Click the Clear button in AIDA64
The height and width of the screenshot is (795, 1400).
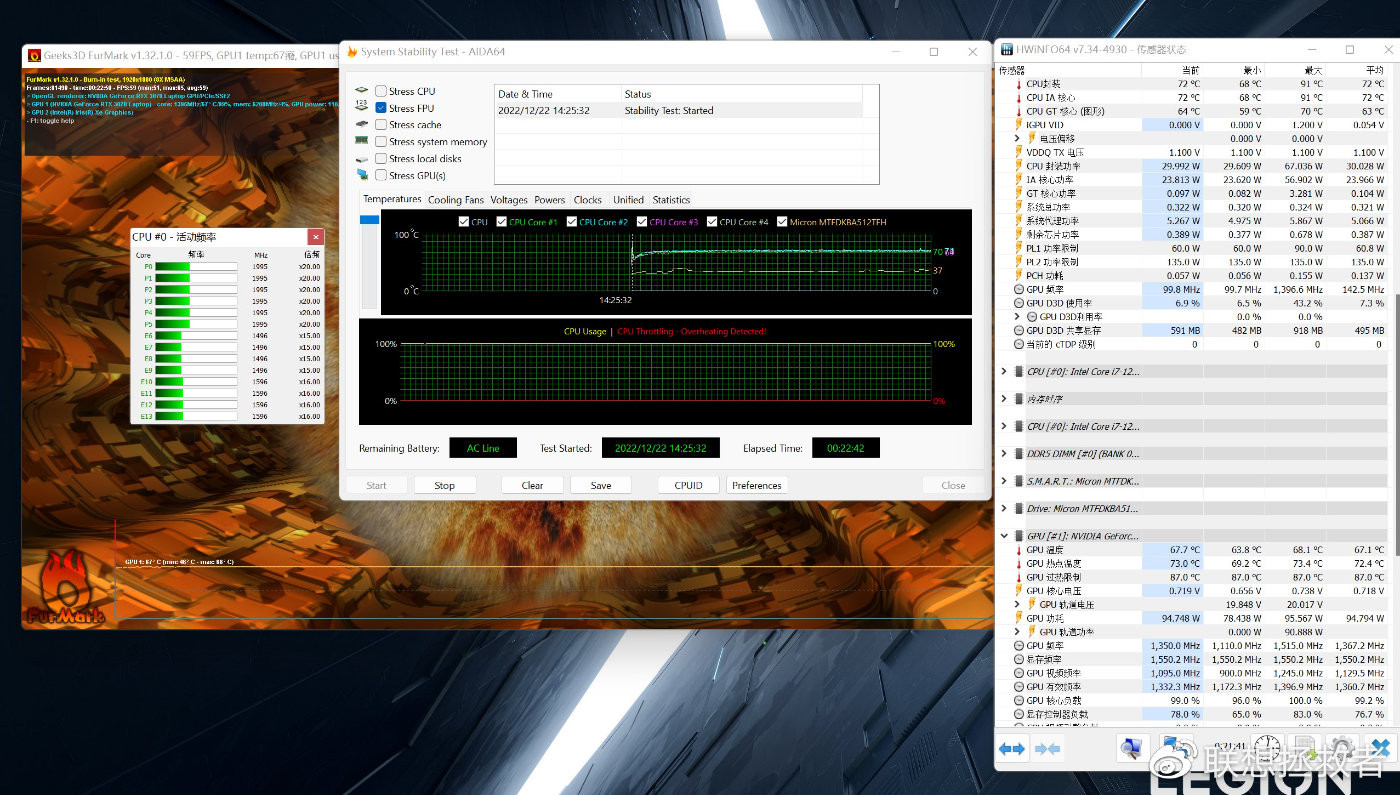532,485
